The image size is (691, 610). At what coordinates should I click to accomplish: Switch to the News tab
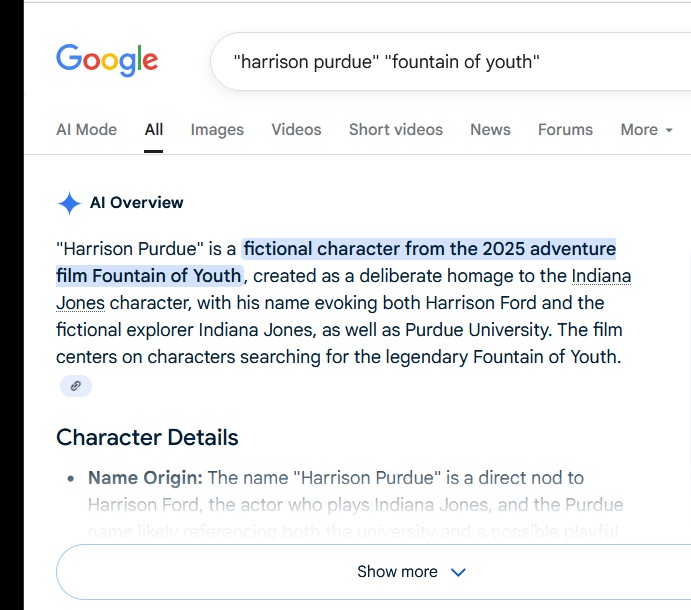coord(490,130)
